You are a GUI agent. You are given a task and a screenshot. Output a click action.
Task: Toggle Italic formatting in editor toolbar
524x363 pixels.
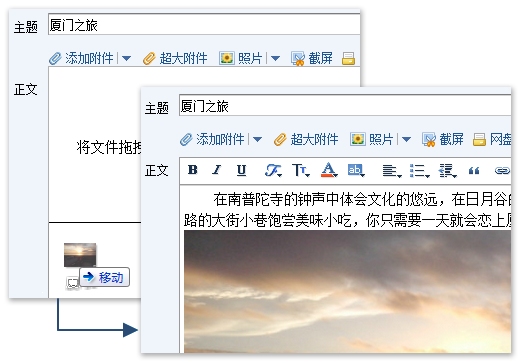point(217,170)
